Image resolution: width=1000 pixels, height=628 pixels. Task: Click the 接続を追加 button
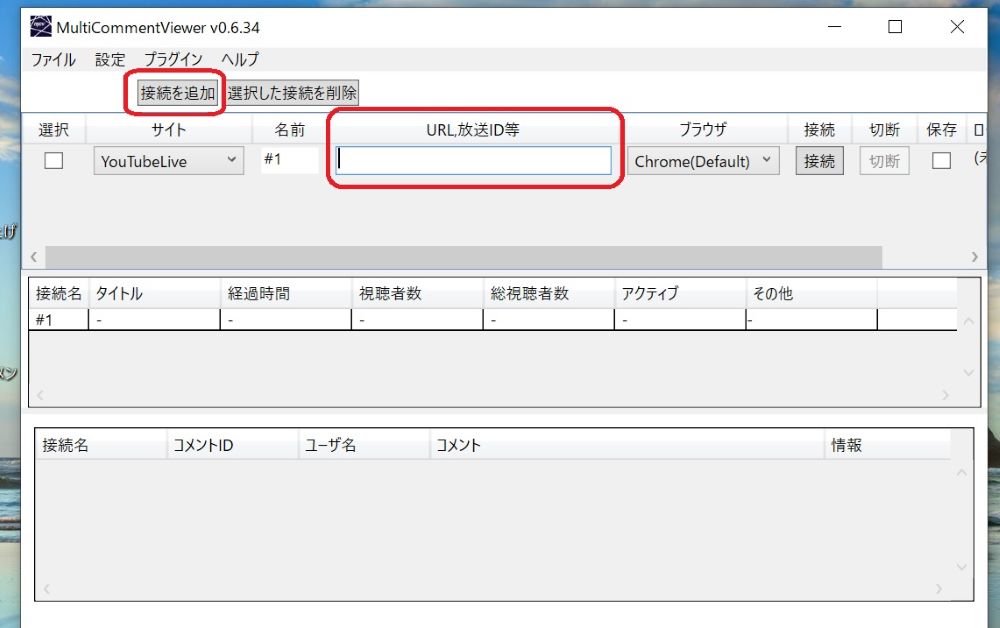point(178,93)
